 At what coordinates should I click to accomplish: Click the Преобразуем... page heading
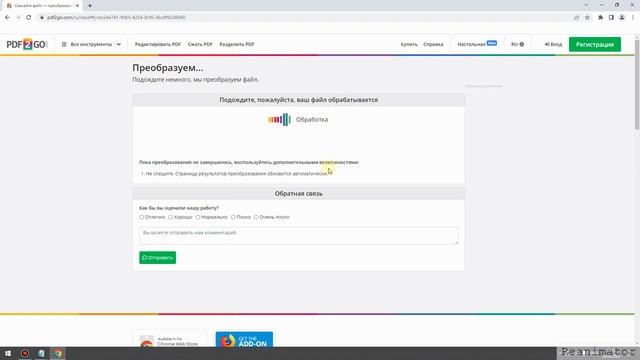tap(168, 68)
